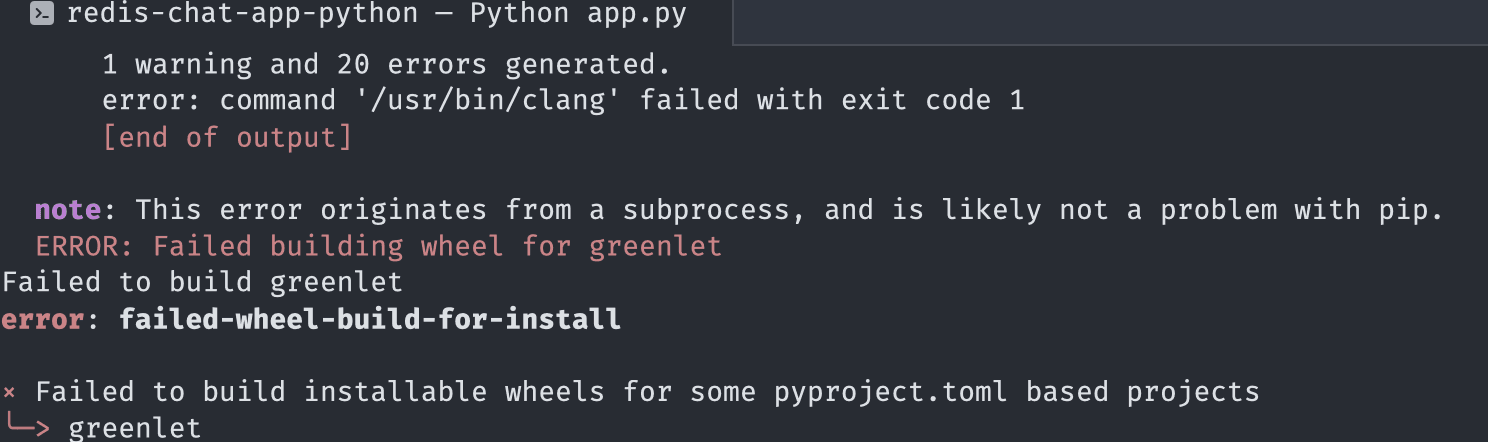Click the 'Failed to build greenlet' line
Image resolution: width=1488 pixels, height=442 pixels.
pyautogui.click(x=202, y=282)
